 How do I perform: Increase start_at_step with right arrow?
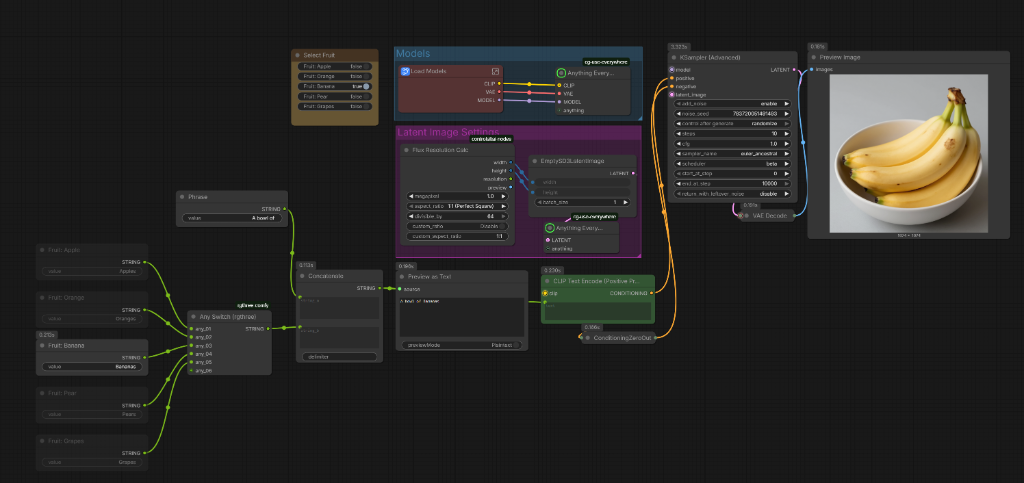786,174
